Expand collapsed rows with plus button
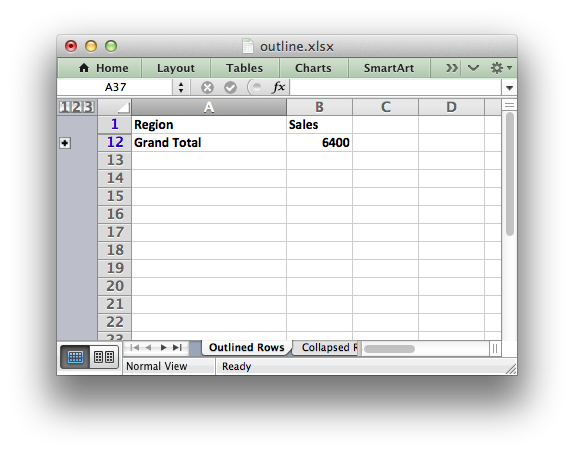Screen dimensions: 574x454 tap(65, 143)
